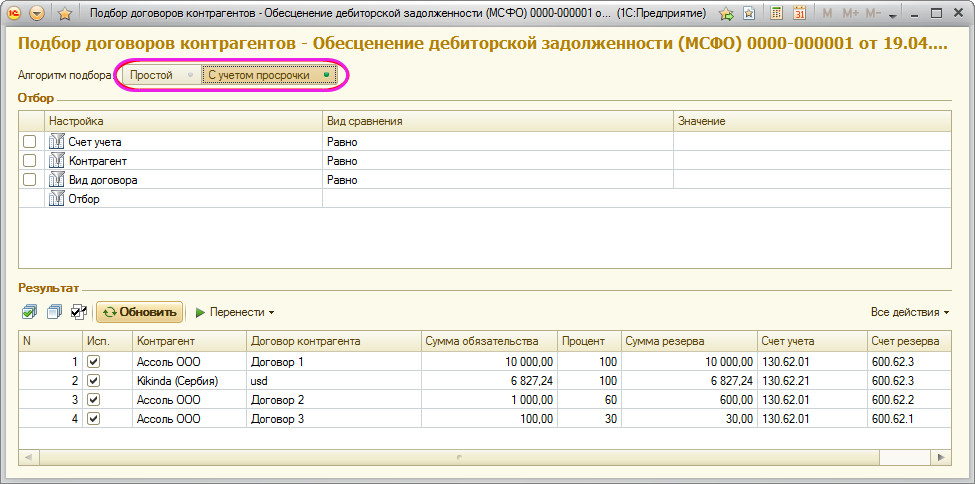Click the invert checkmarks icon
Screen dimensions: 975x484
point(79,312)
